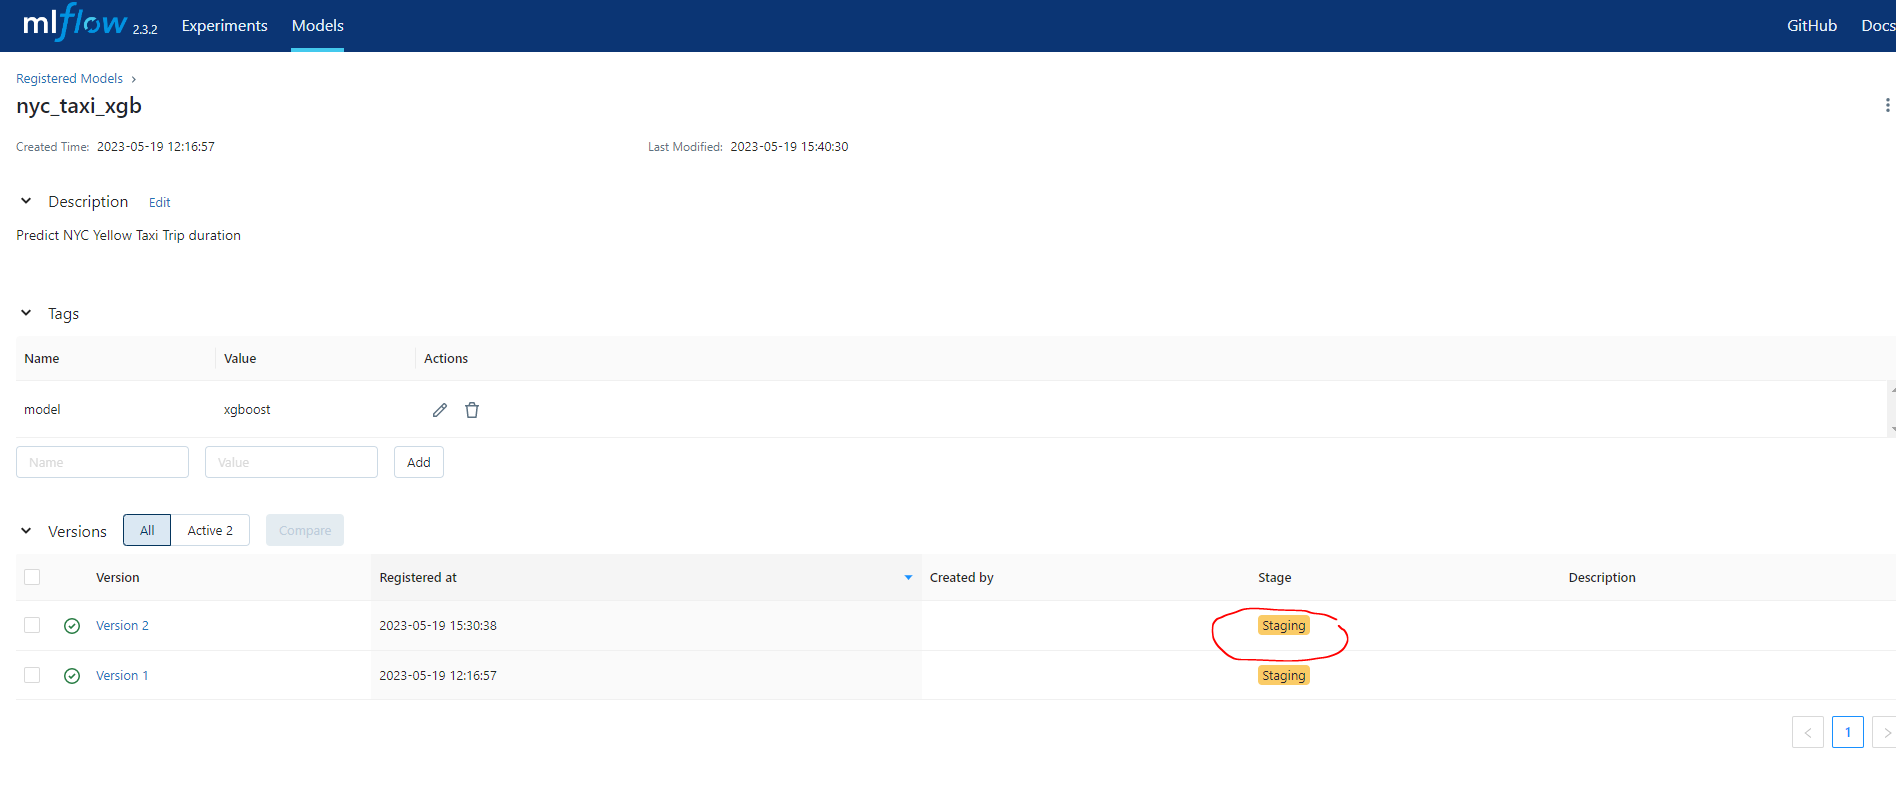Collapse the Description section

click(x=26, y=201)
